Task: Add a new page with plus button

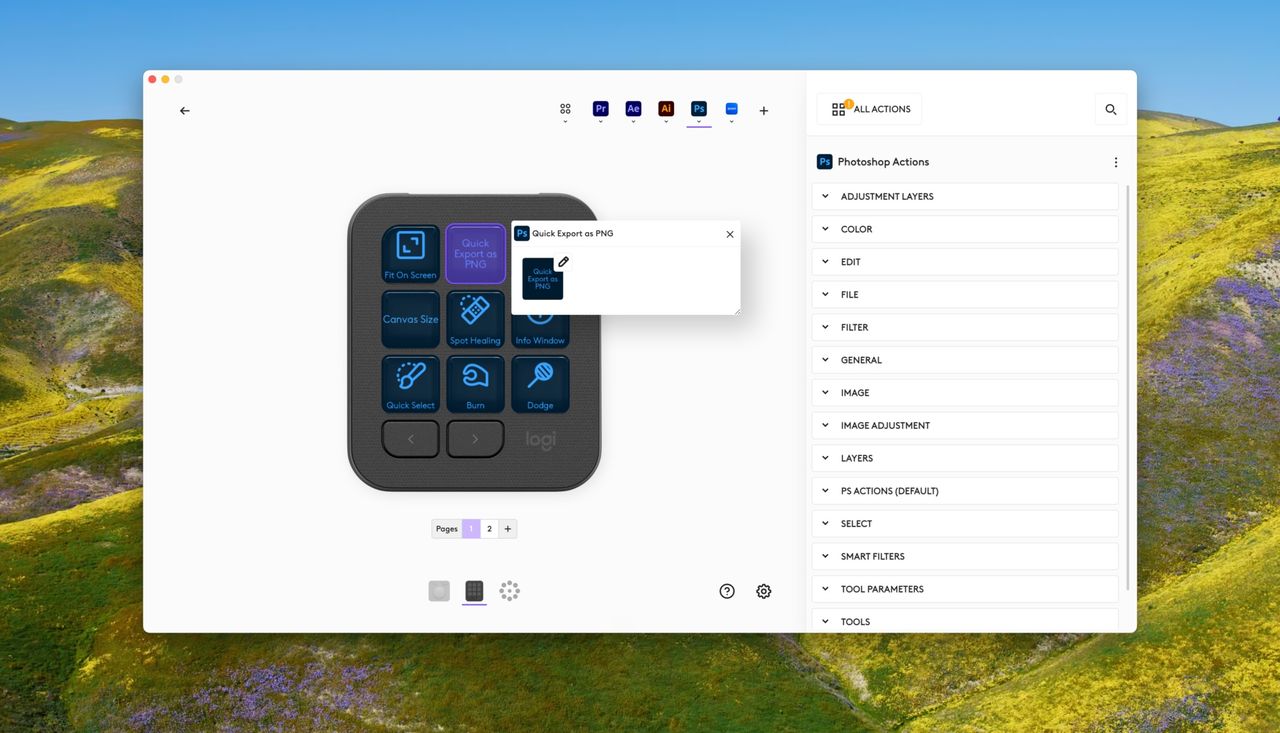Action: click(508, 529)
